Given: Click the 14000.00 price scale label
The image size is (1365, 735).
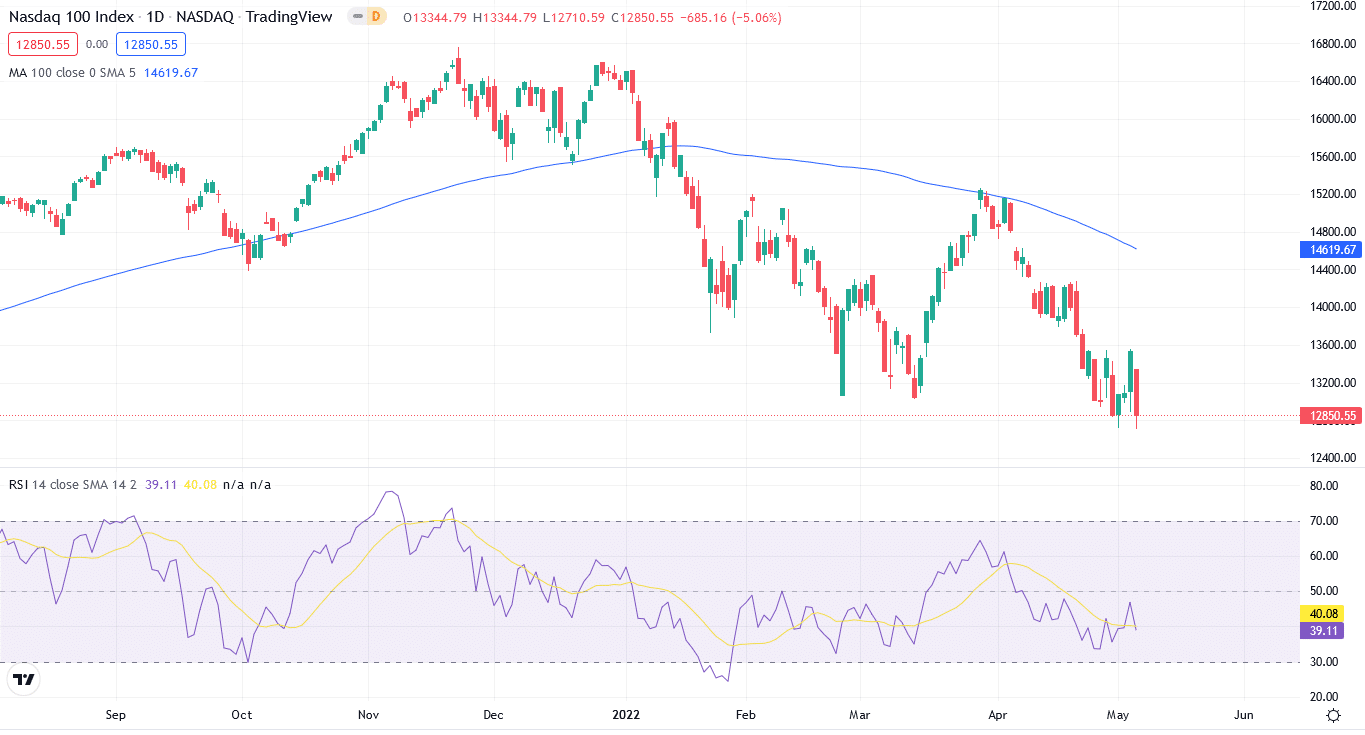Looking at the screenshot, I should pos(1332,307).
